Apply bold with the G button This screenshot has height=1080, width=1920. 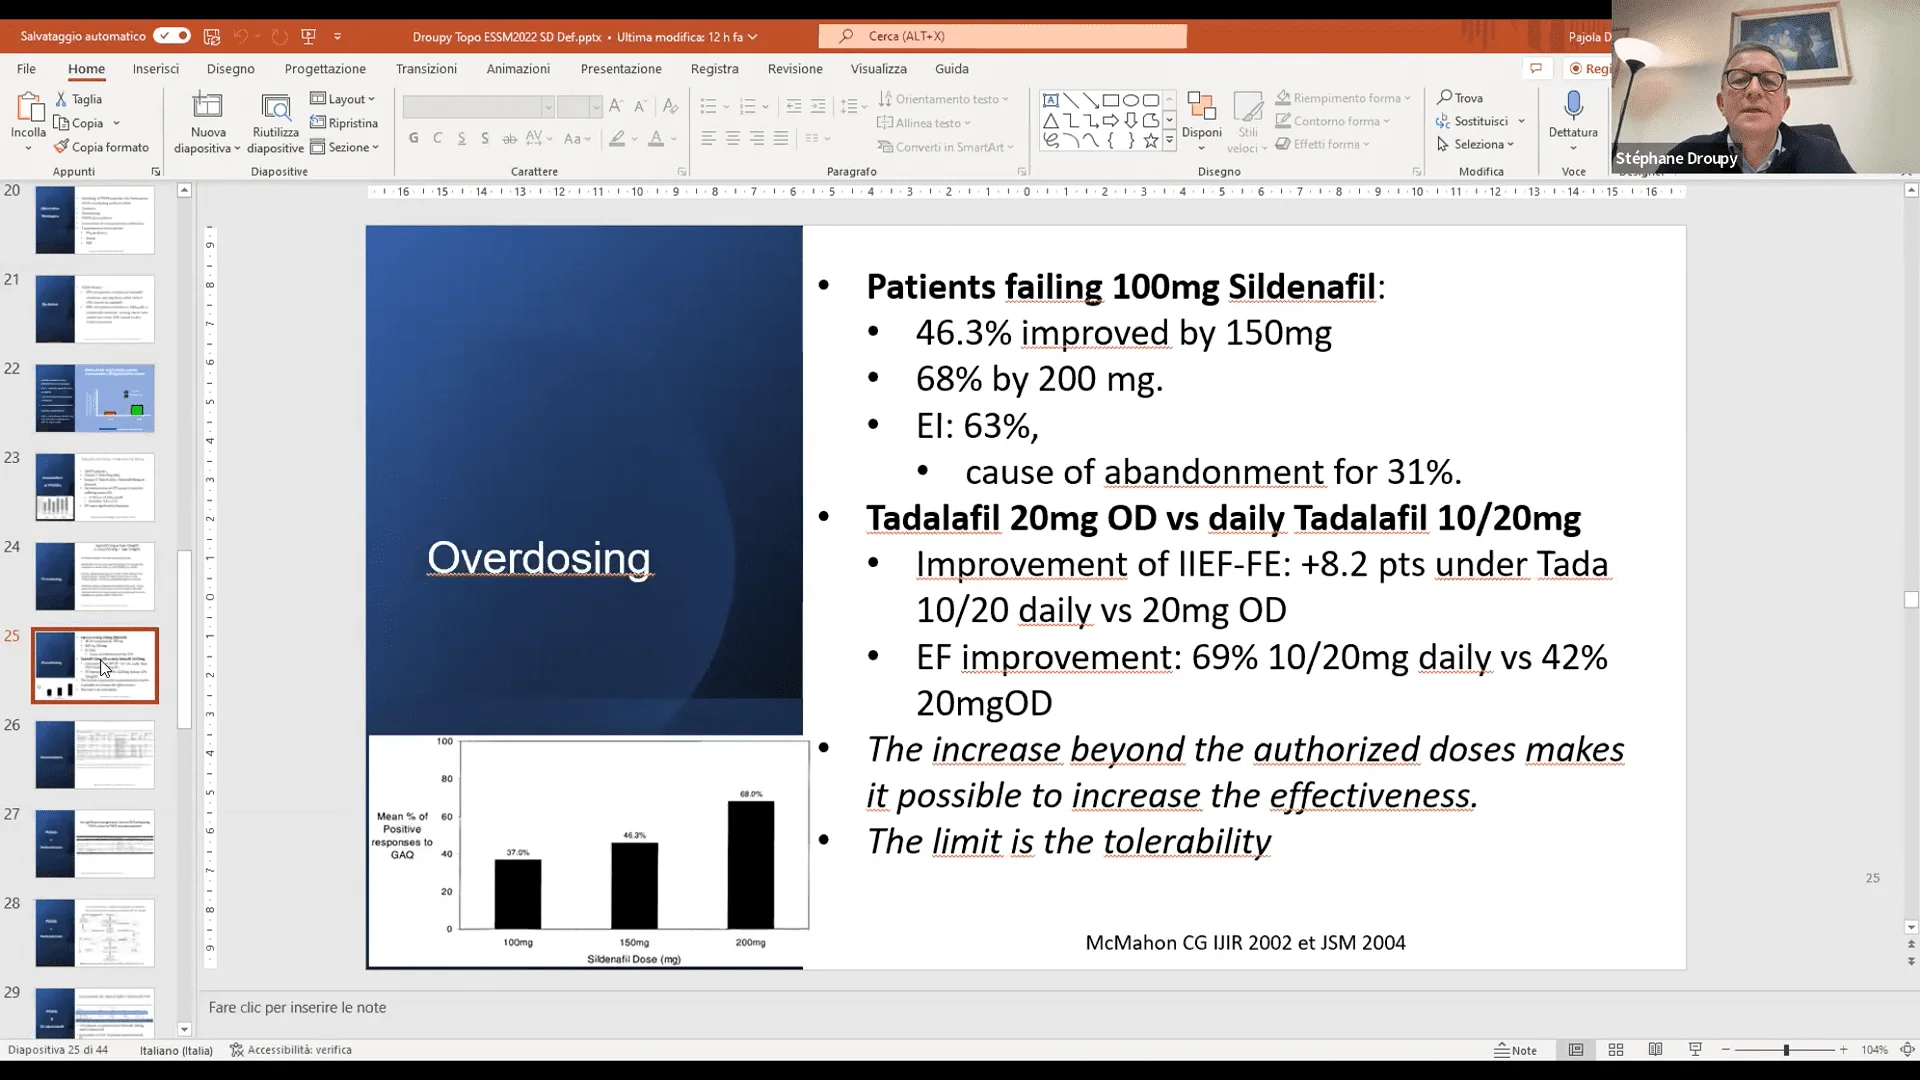[413, 138]
